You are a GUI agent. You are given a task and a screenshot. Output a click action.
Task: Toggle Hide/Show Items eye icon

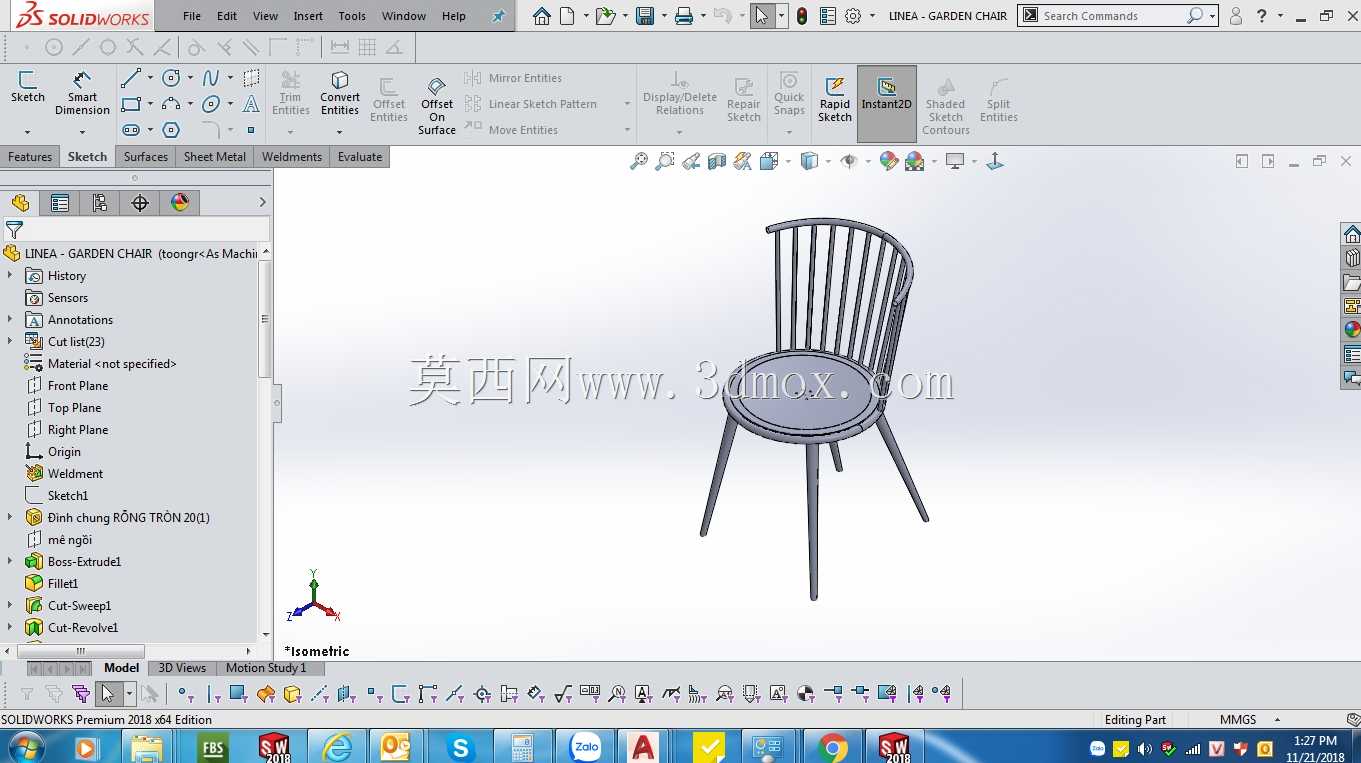point(849,161)
